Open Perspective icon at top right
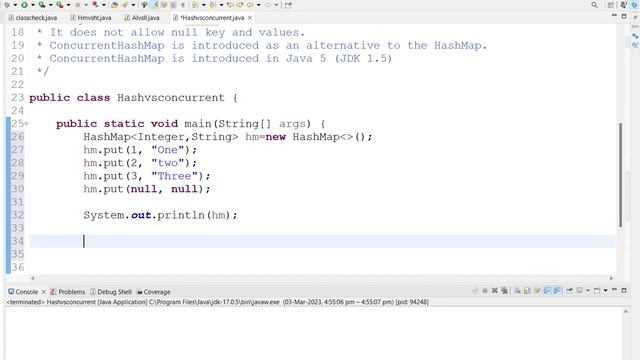The width and height of the screenshot is (640, 360). tap(611, 5)
